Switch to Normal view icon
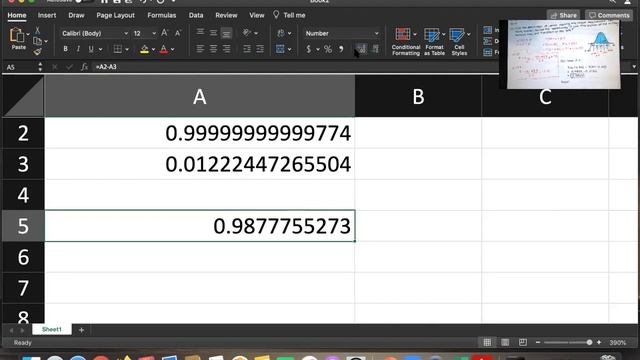This screenshot has width=640, height=360. 487,342
